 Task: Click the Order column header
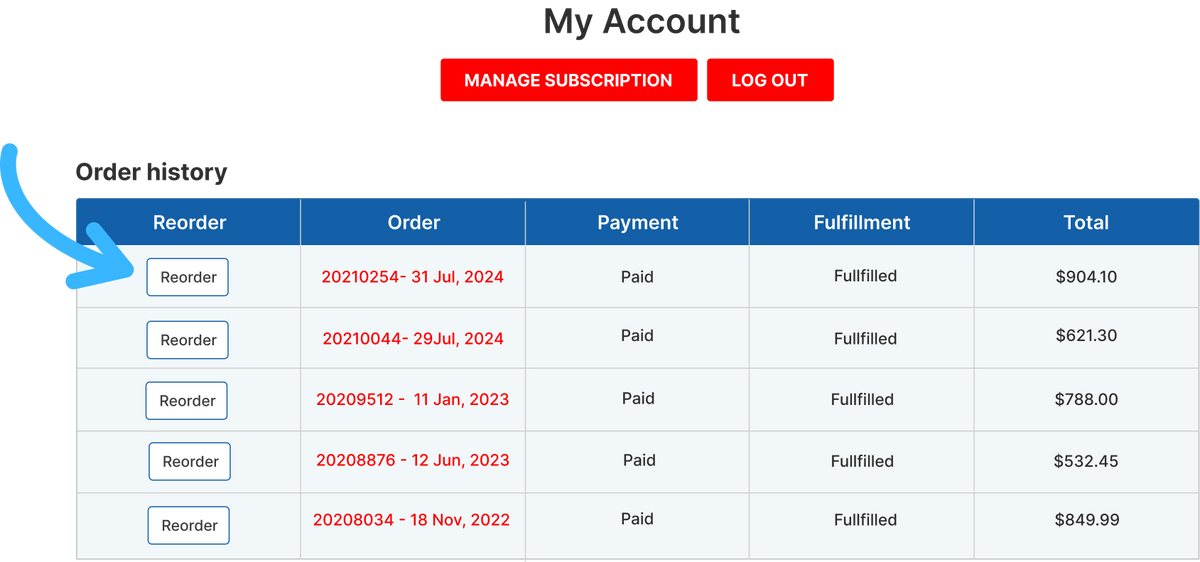413,222
